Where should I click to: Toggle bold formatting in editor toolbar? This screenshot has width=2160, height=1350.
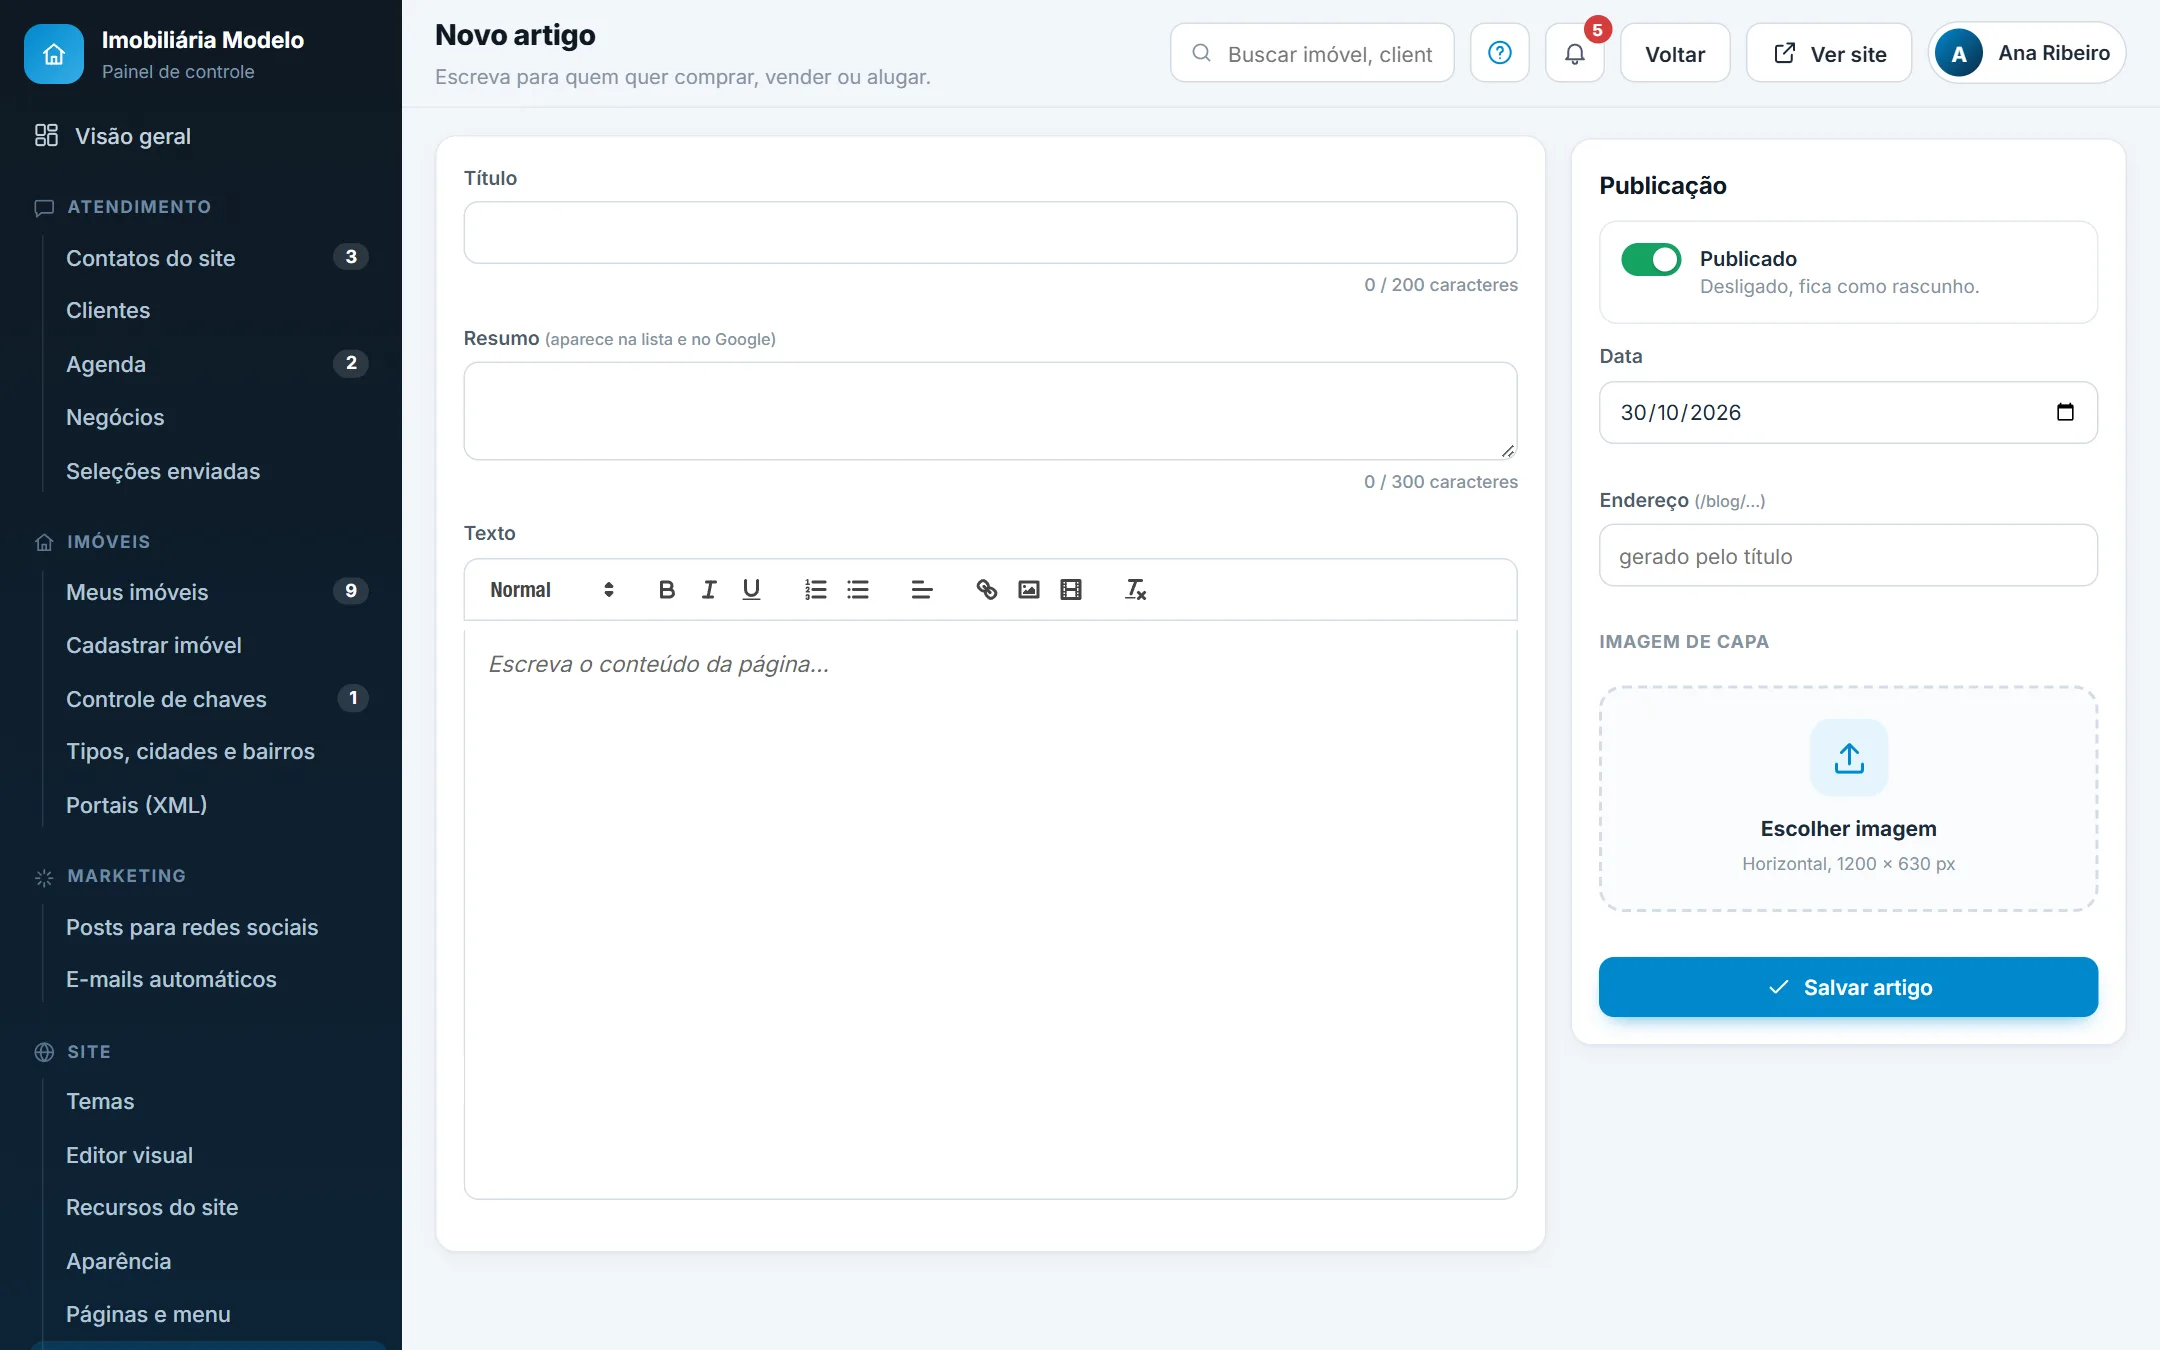pos(667,590)
